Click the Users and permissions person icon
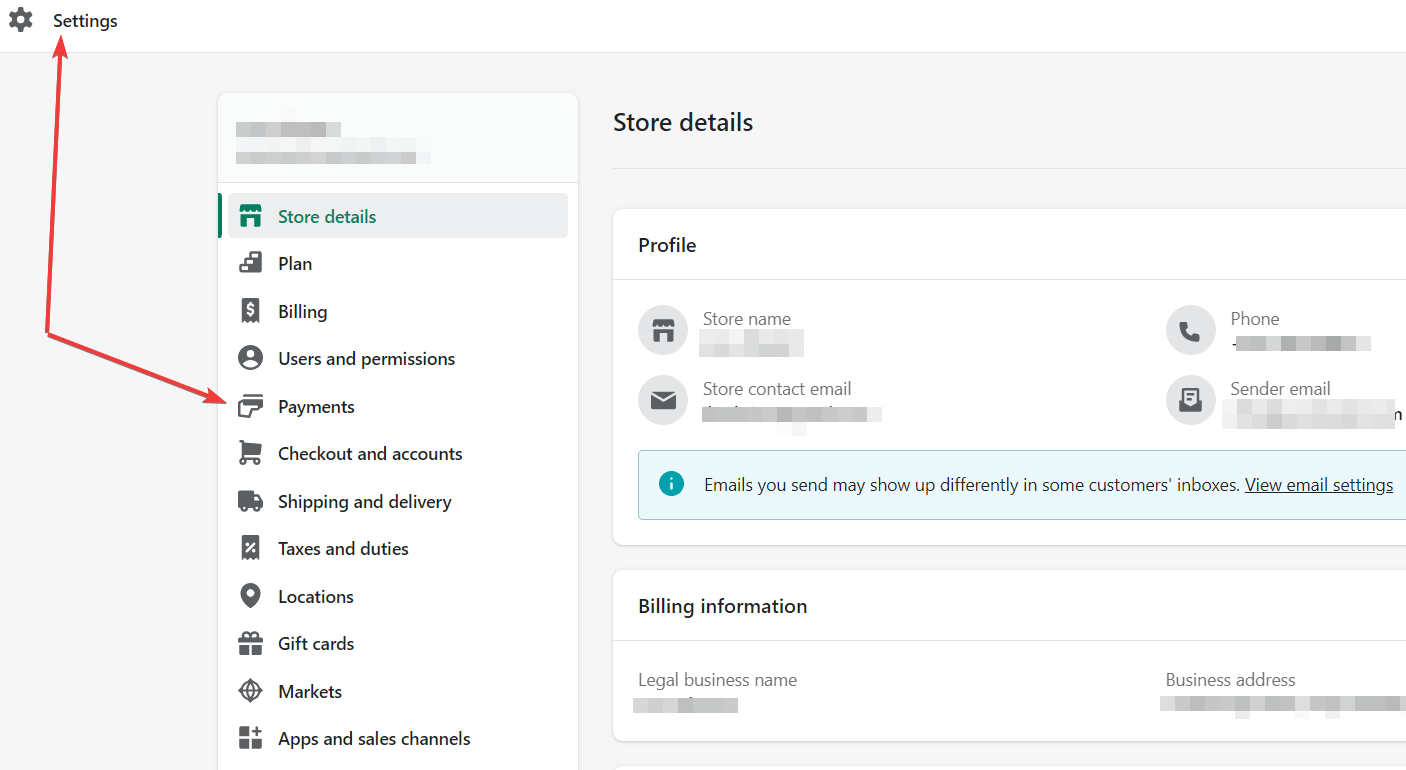1406x770 pixels. point(250,358)
